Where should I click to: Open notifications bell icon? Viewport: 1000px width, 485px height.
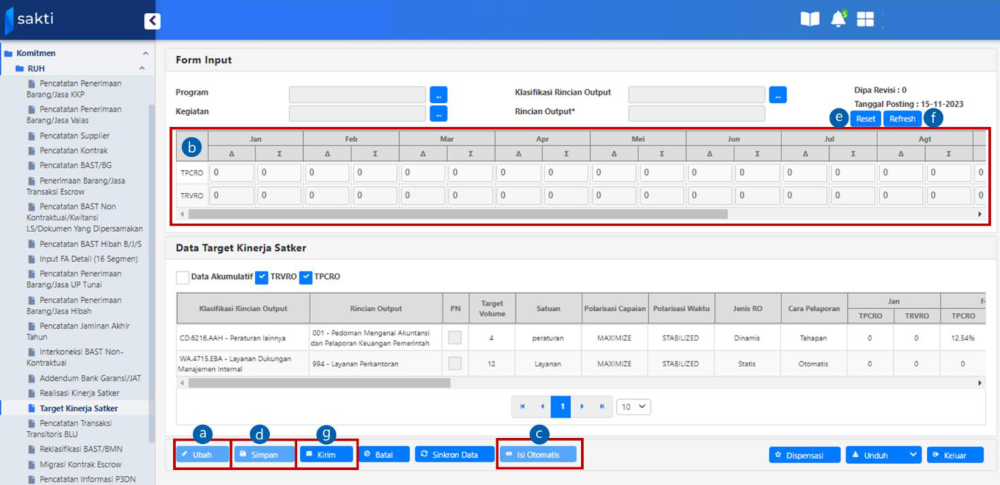(838, 20)
